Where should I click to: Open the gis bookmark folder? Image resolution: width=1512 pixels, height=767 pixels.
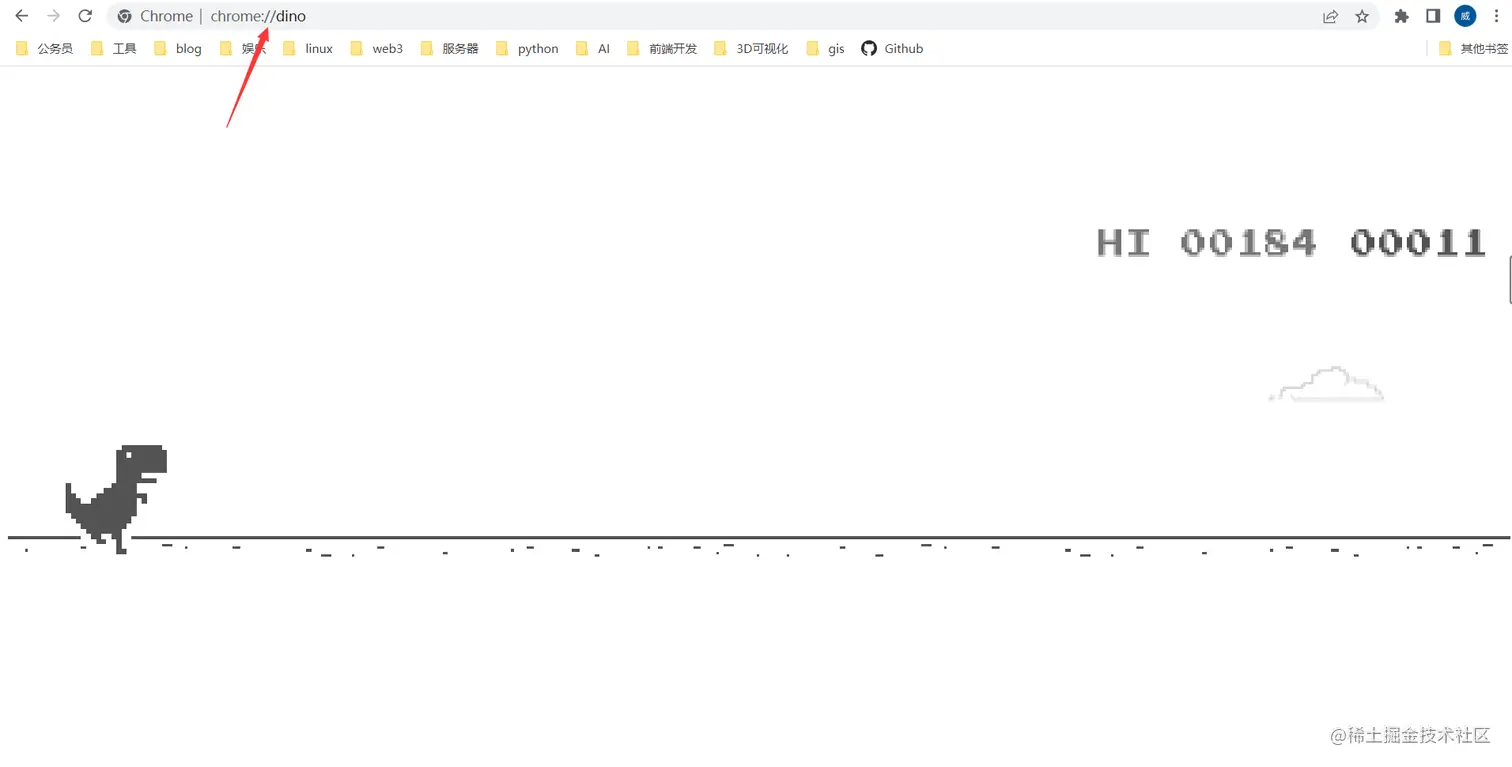[825, 48]
